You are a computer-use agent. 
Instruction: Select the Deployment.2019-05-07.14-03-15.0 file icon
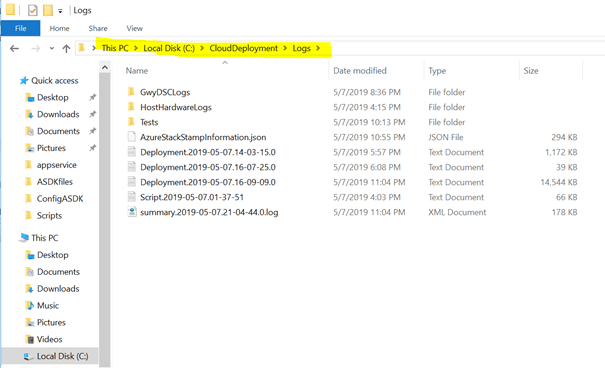132,152
